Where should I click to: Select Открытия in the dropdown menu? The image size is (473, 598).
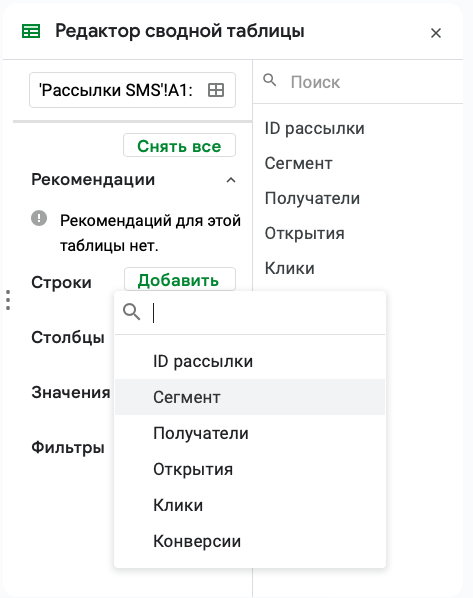click(x=250, y=469)
